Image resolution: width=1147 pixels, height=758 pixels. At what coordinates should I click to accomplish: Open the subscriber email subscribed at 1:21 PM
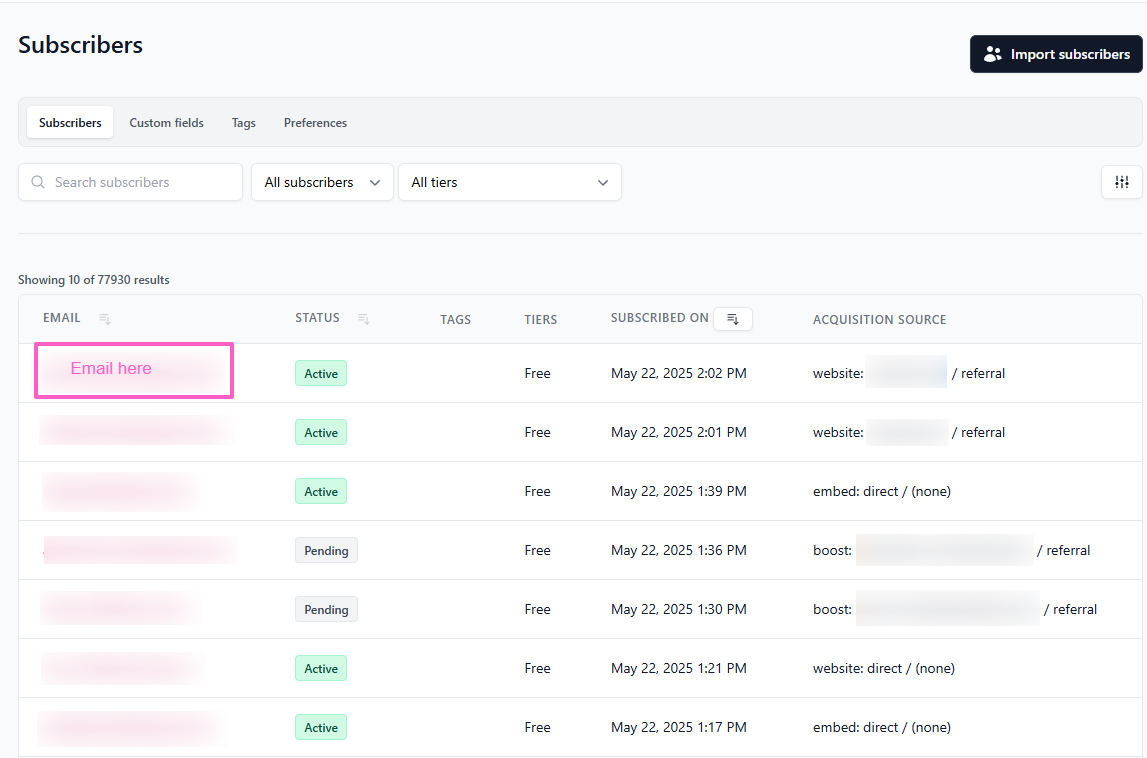[122, 668]
